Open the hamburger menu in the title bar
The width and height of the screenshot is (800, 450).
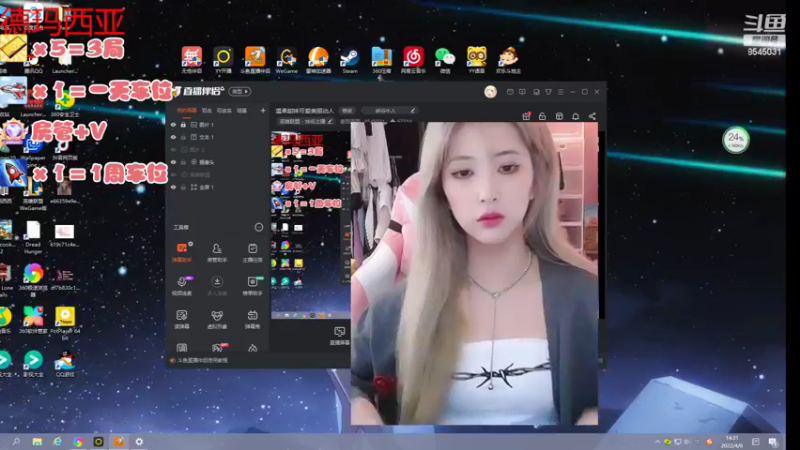pyautogui.click(x=561, y=92)
